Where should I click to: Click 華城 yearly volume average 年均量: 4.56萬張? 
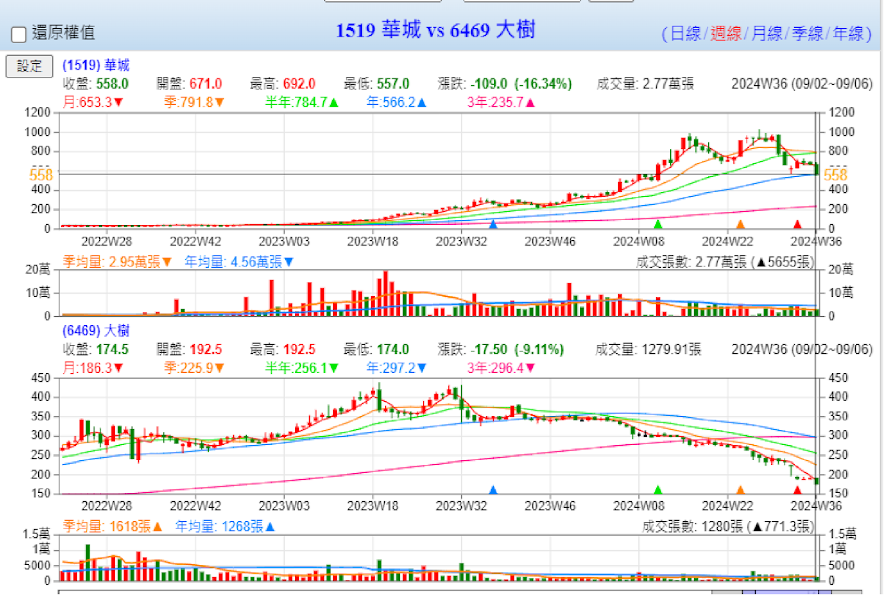pyautogui.click(x=239, y=262)
